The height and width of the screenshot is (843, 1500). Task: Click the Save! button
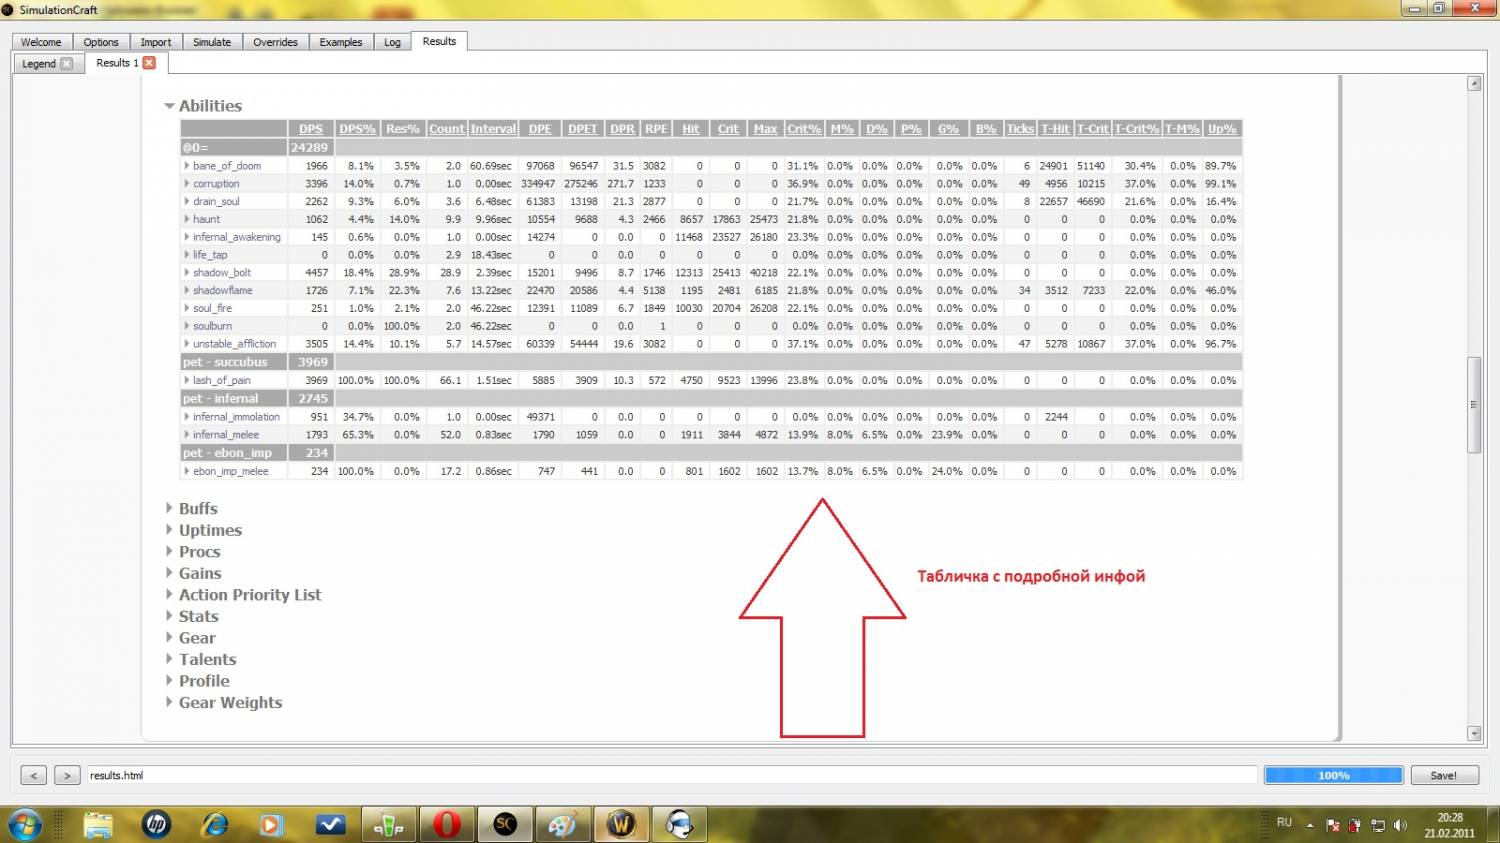pyautogui.click(x=1444, y=775)
